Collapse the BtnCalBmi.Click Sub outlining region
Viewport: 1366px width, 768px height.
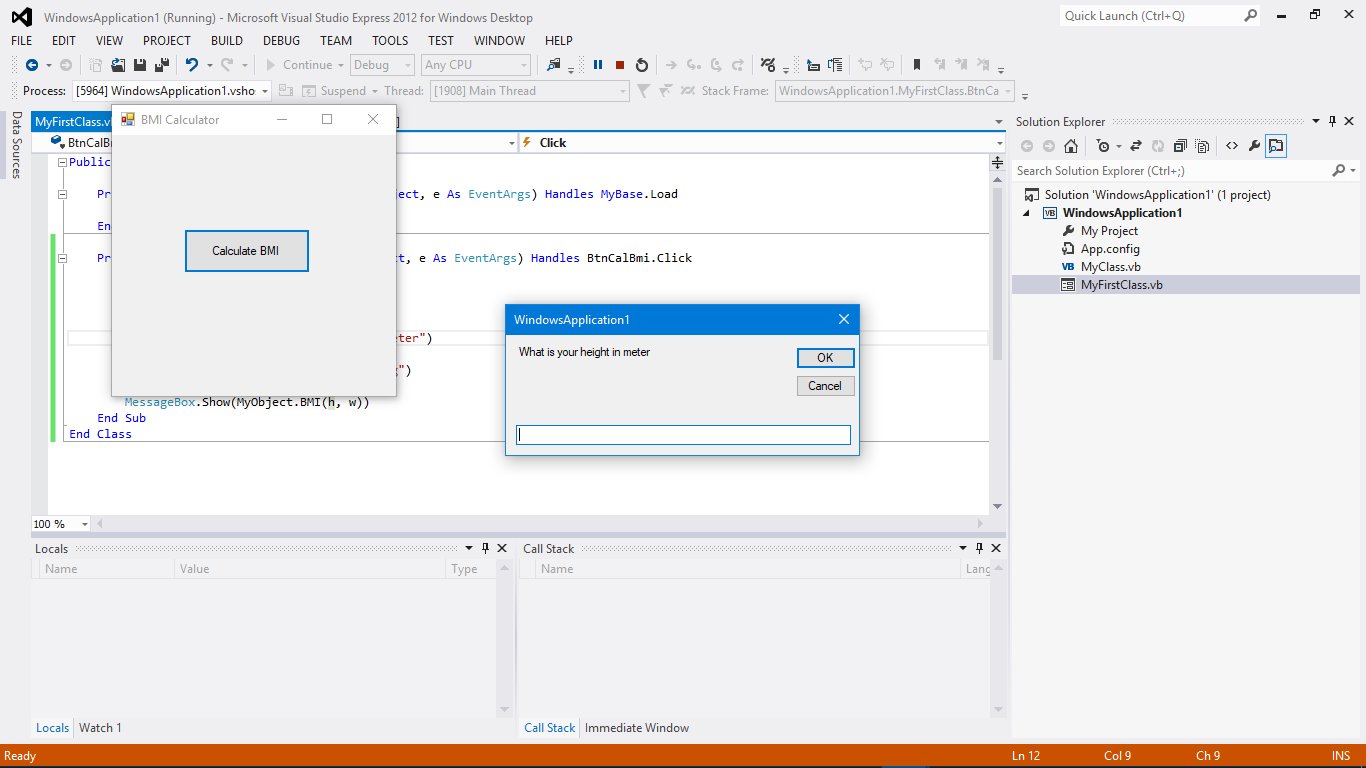(x=62, y=258)
